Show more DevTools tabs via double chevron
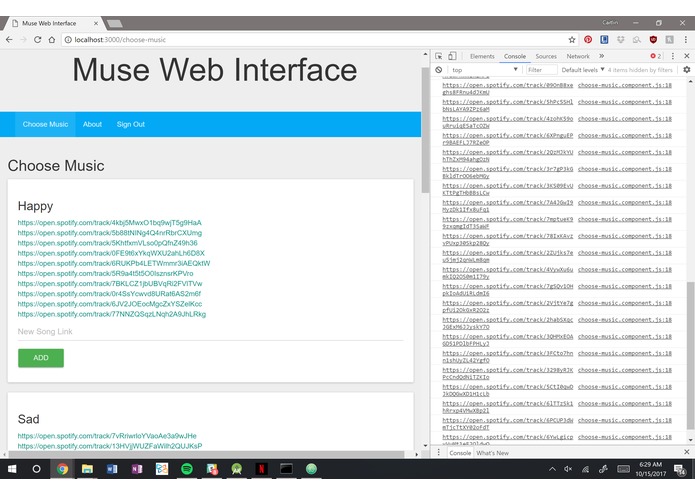This screenshot has width=695, height=494. [601, 56]
